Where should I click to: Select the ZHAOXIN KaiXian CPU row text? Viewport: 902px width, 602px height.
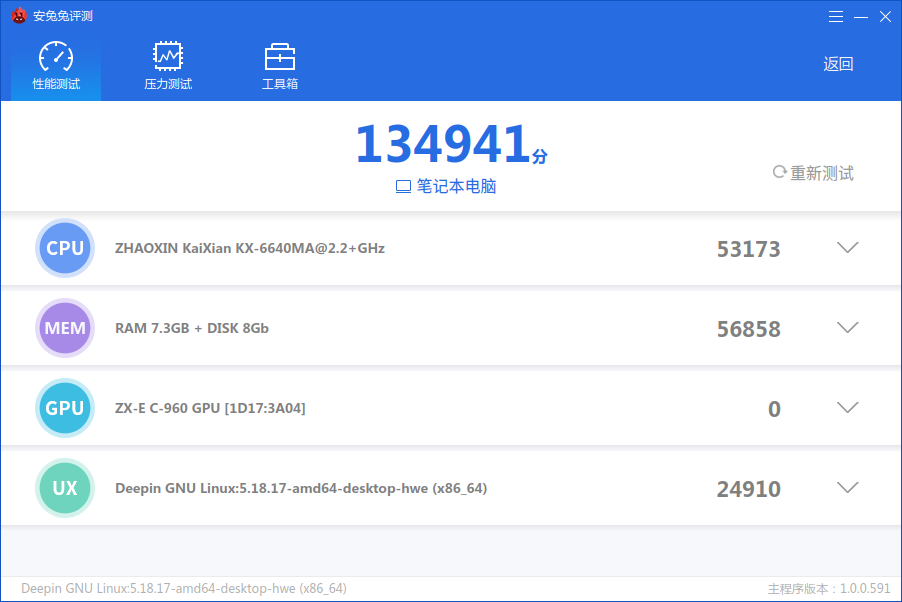(250, 248)
